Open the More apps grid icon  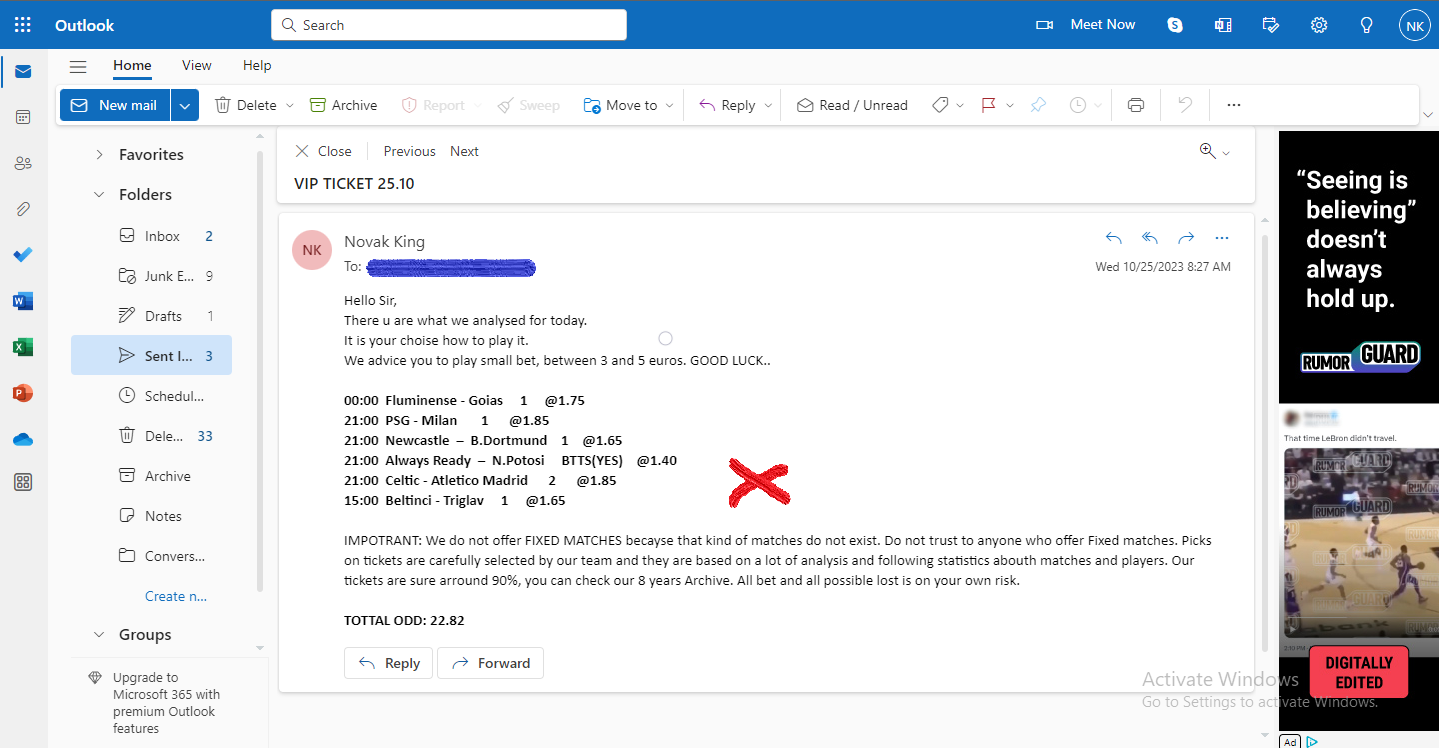tap(23, 482)
